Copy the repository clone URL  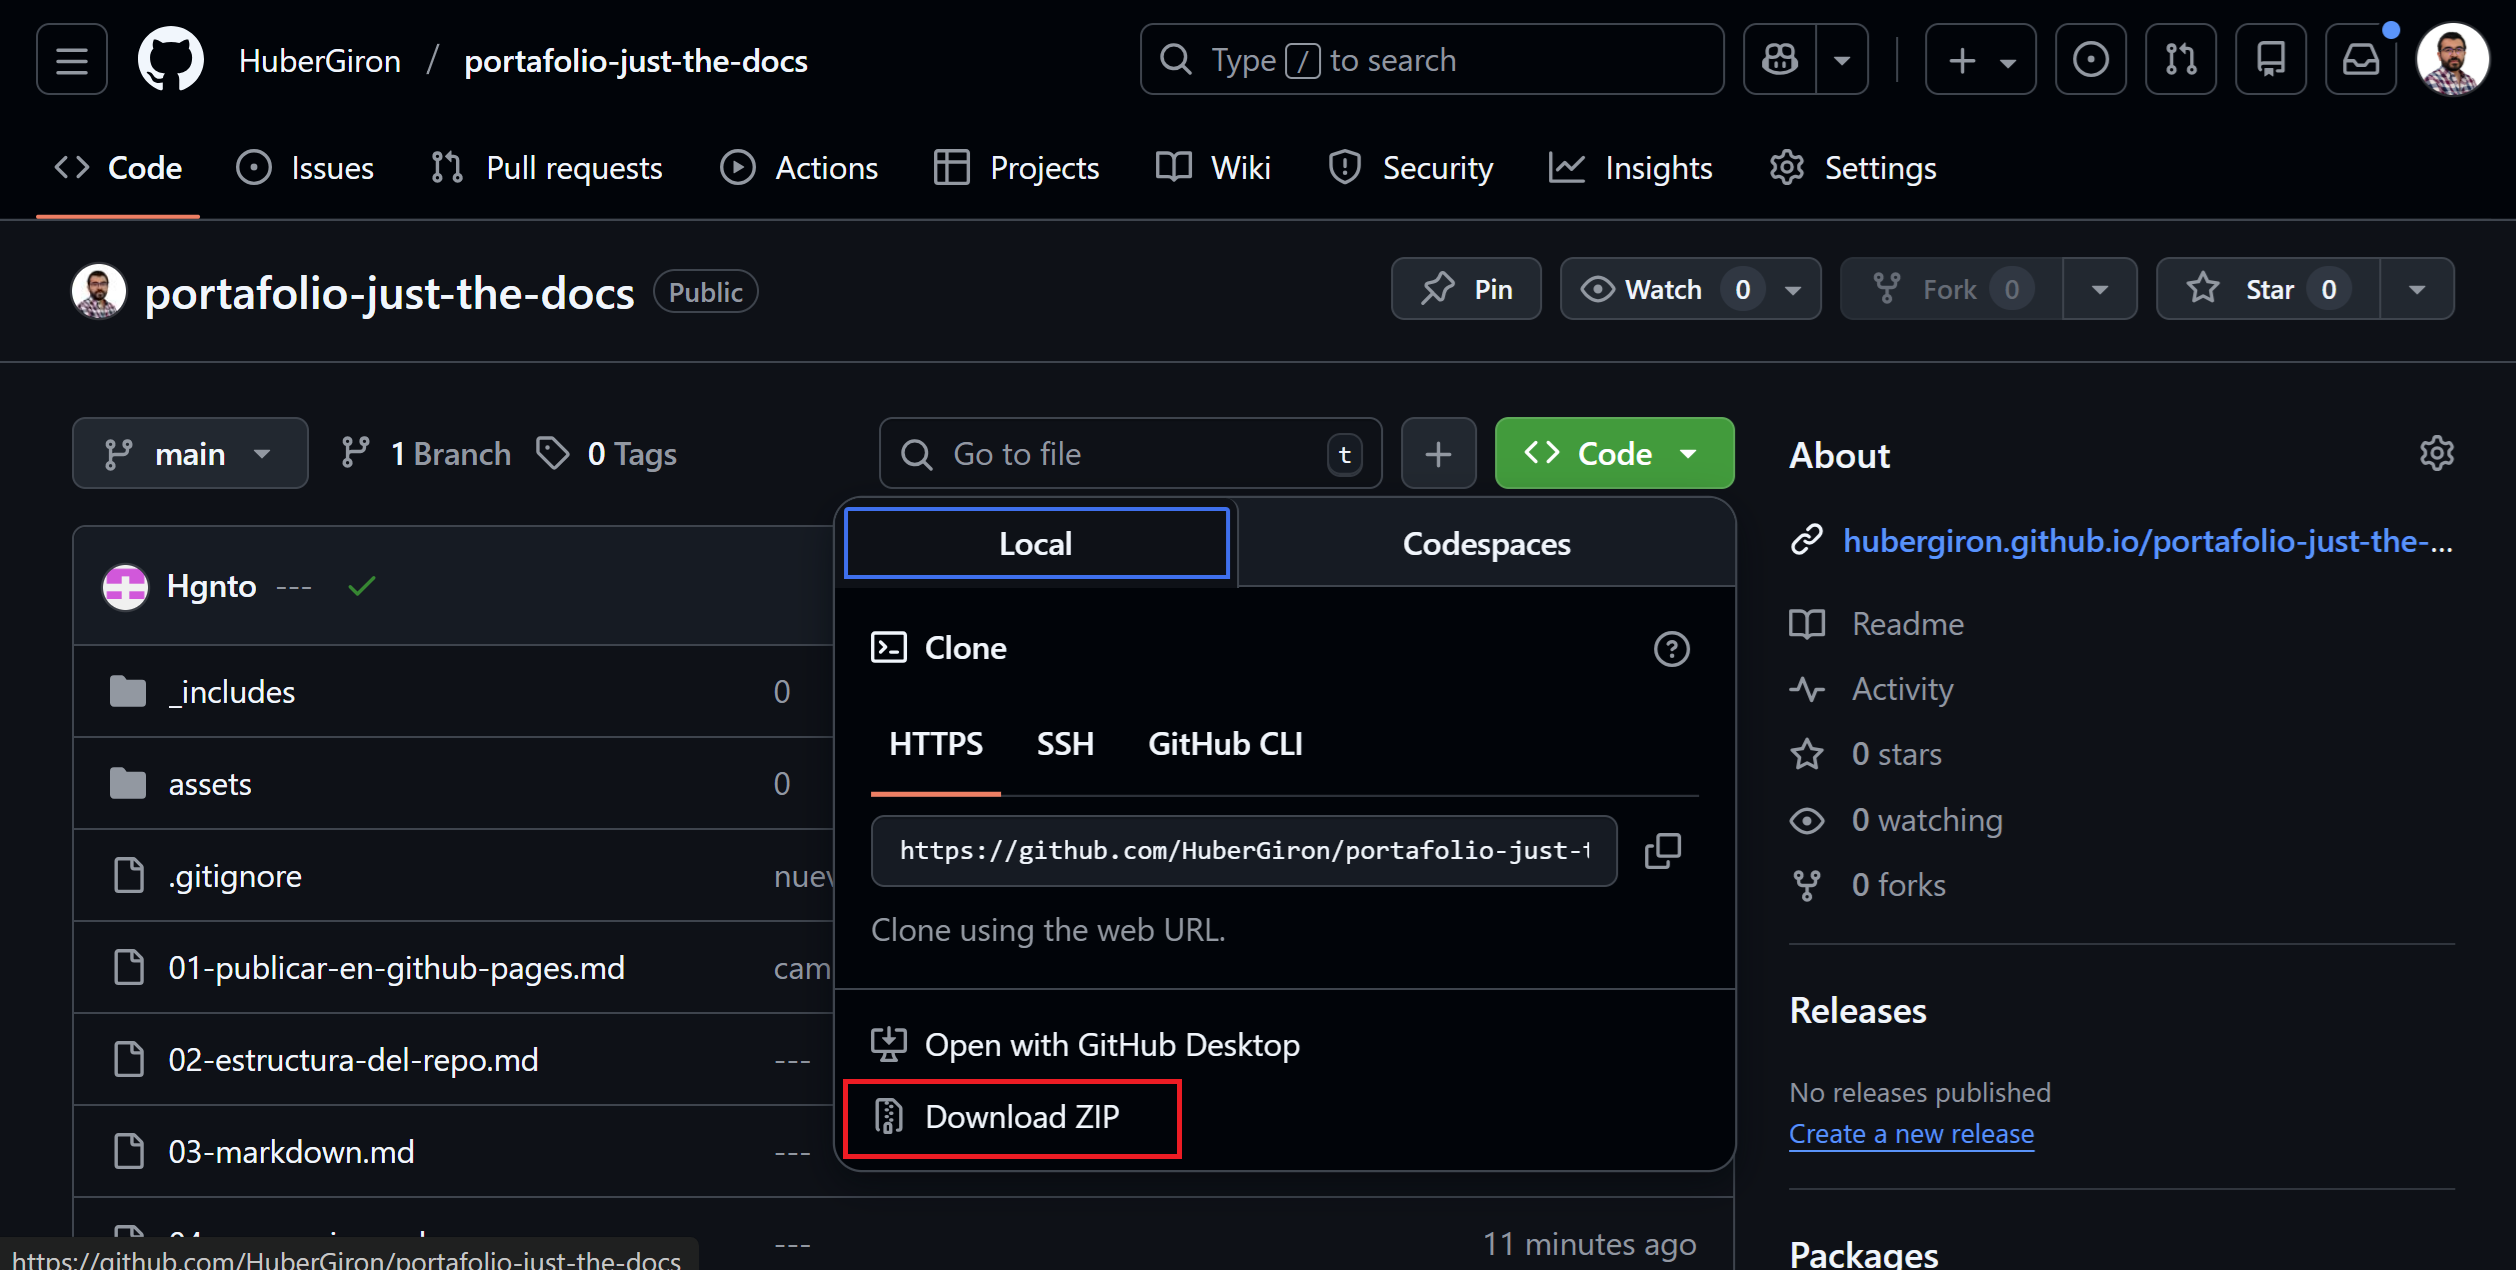[x=1663, y=850]
